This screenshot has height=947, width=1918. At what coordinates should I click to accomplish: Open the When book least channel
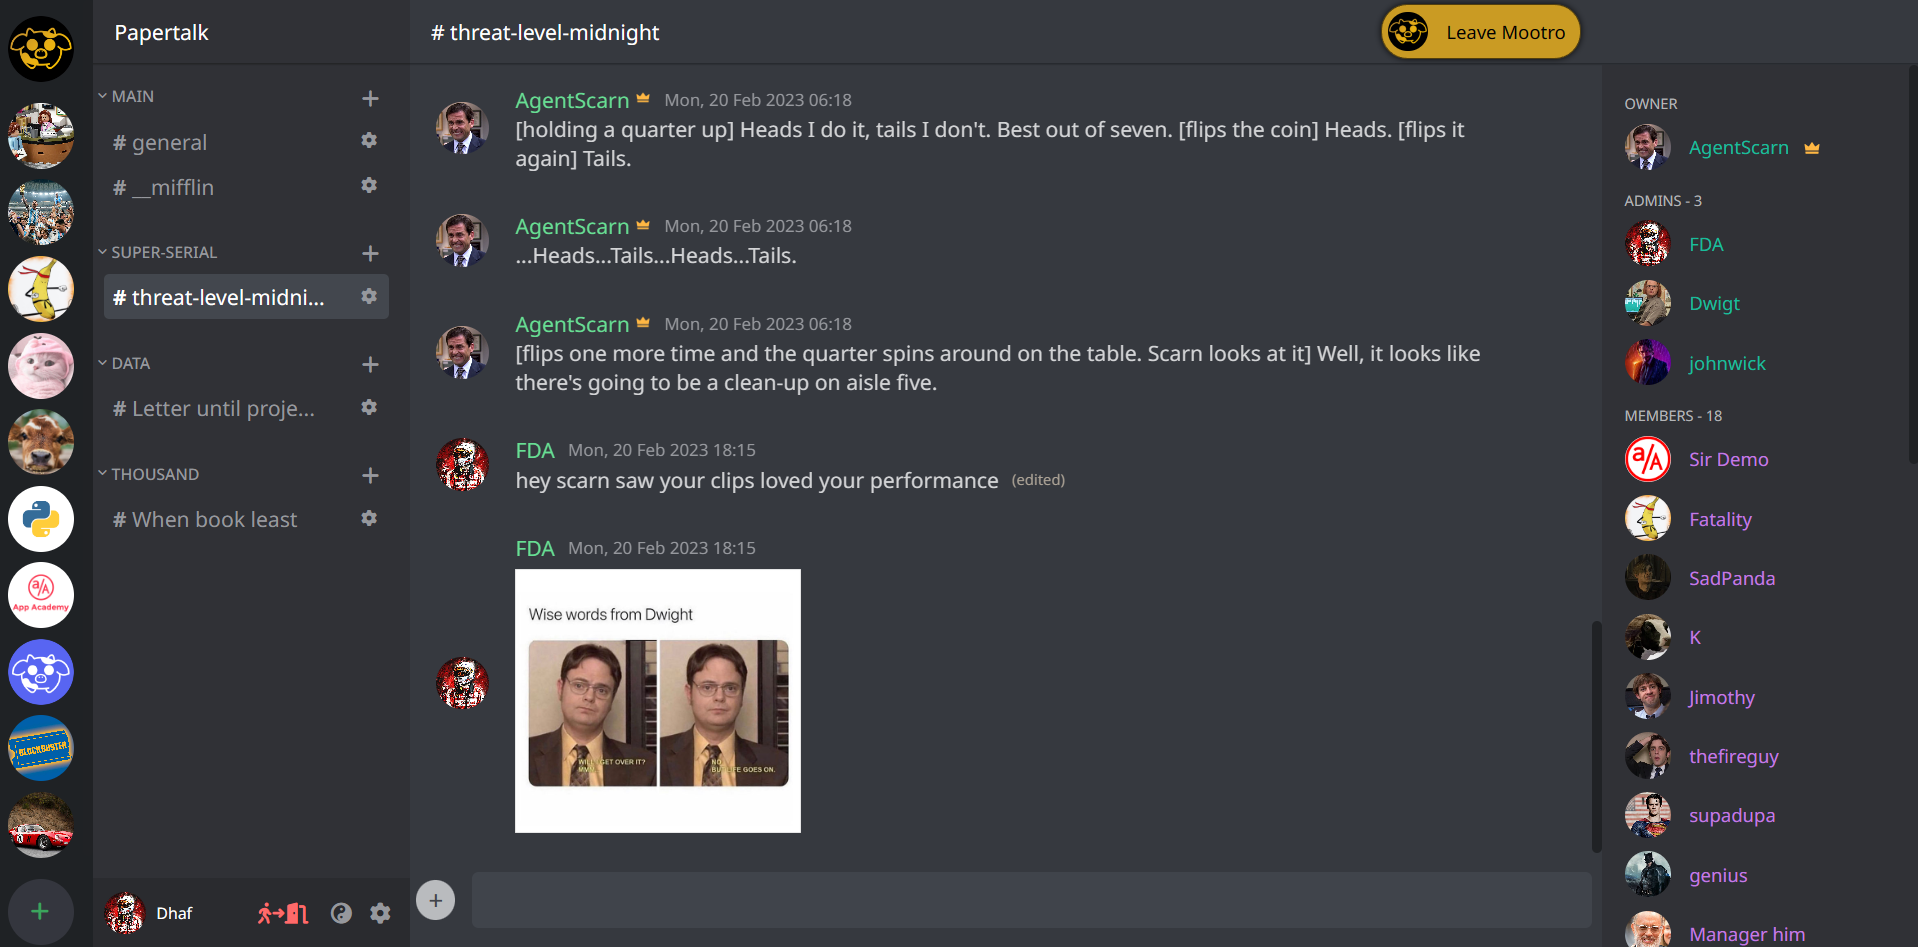[x=214, y=519]
